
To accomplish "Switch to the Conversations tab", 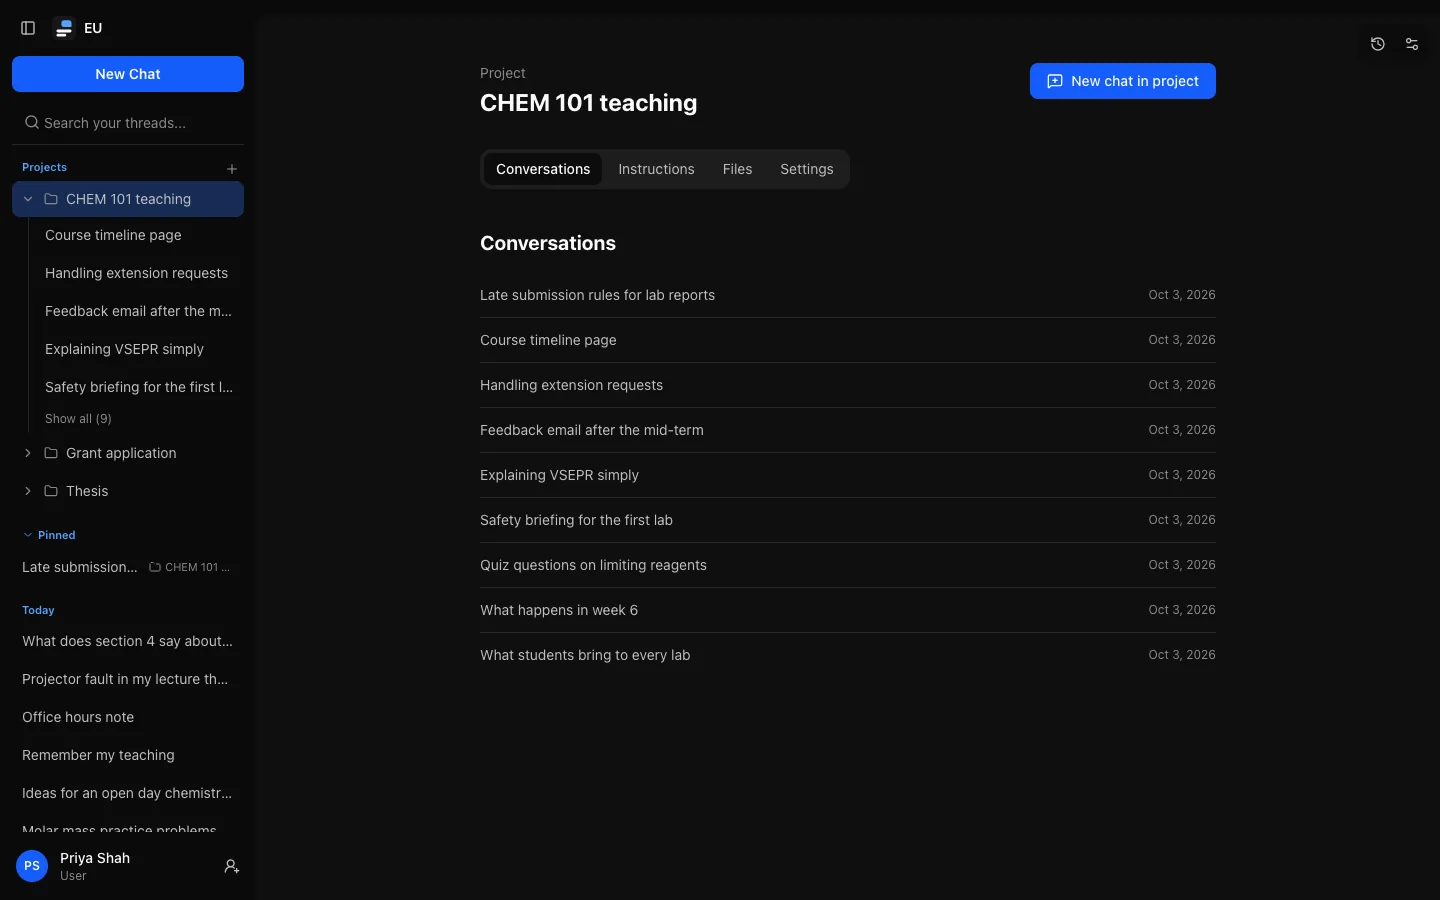I will click(543, 169).
